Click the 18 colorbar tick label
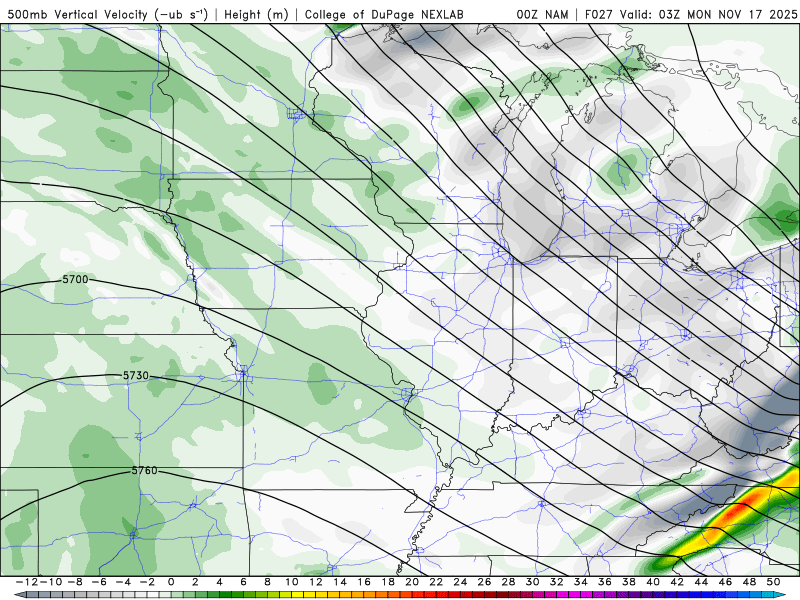This screenshot has height=600, width=800. pyautogui.click(x=388, y=582)
